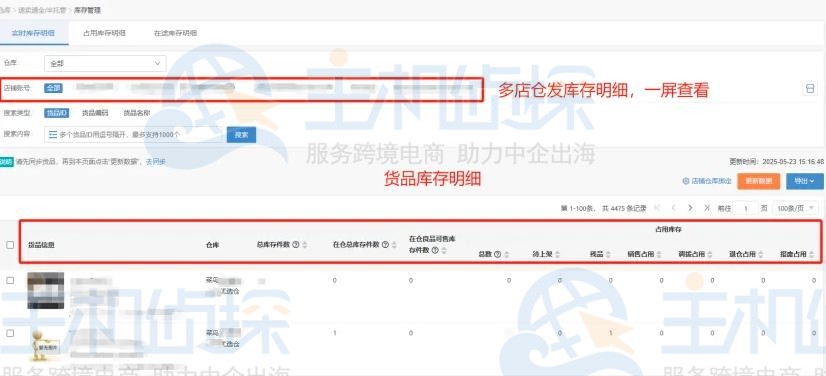This screenshot has width=826, height=376.
Task: Tick the first product row checkbox
Action: click(10, 281)
